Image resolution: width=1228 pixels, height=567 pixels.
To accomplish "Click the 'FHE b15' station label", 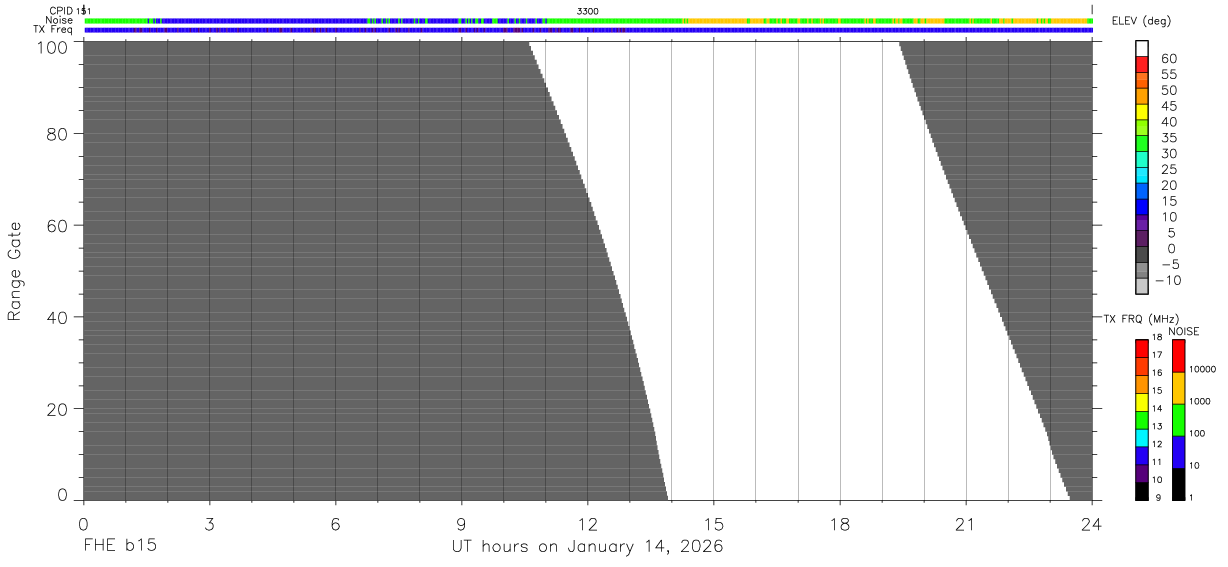I will [x=119, y=547].
